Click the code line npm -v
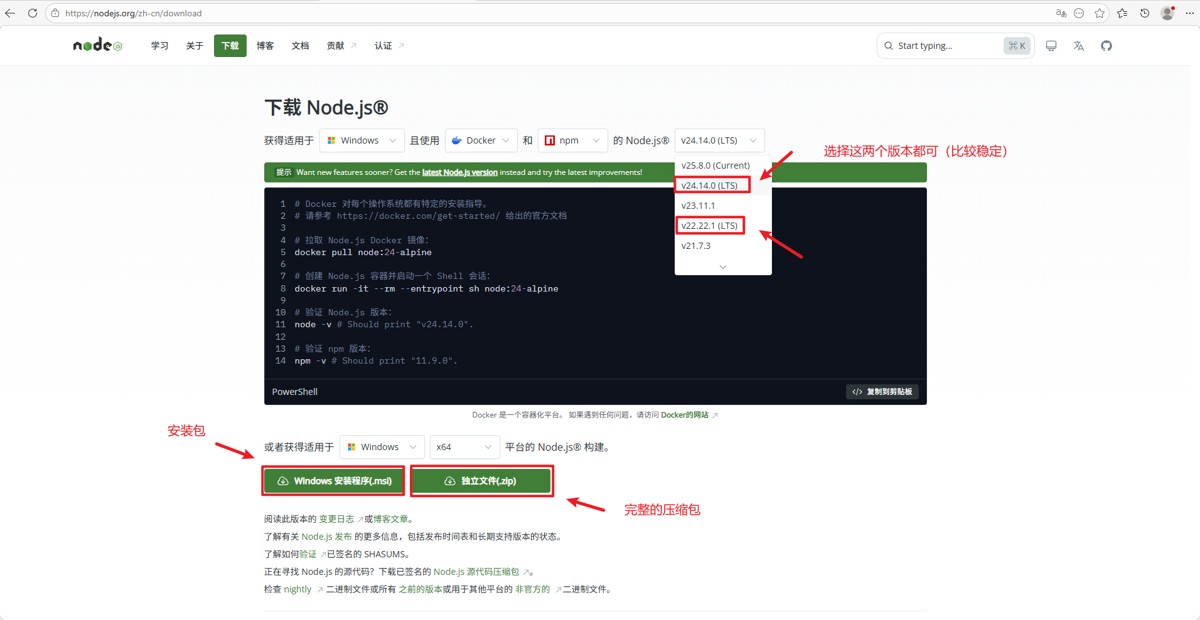Image resolution: width=1200 pixels, height=620 pixels. click(376, 360)
